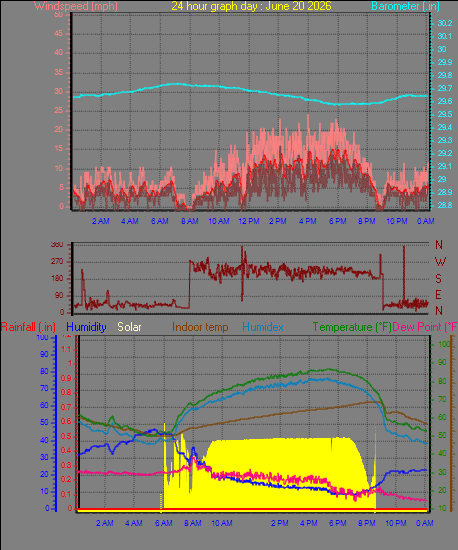Screen dimensions: 458x550
Task: Click the Rainfall (.in) legend label
Action: pos(28,327)
